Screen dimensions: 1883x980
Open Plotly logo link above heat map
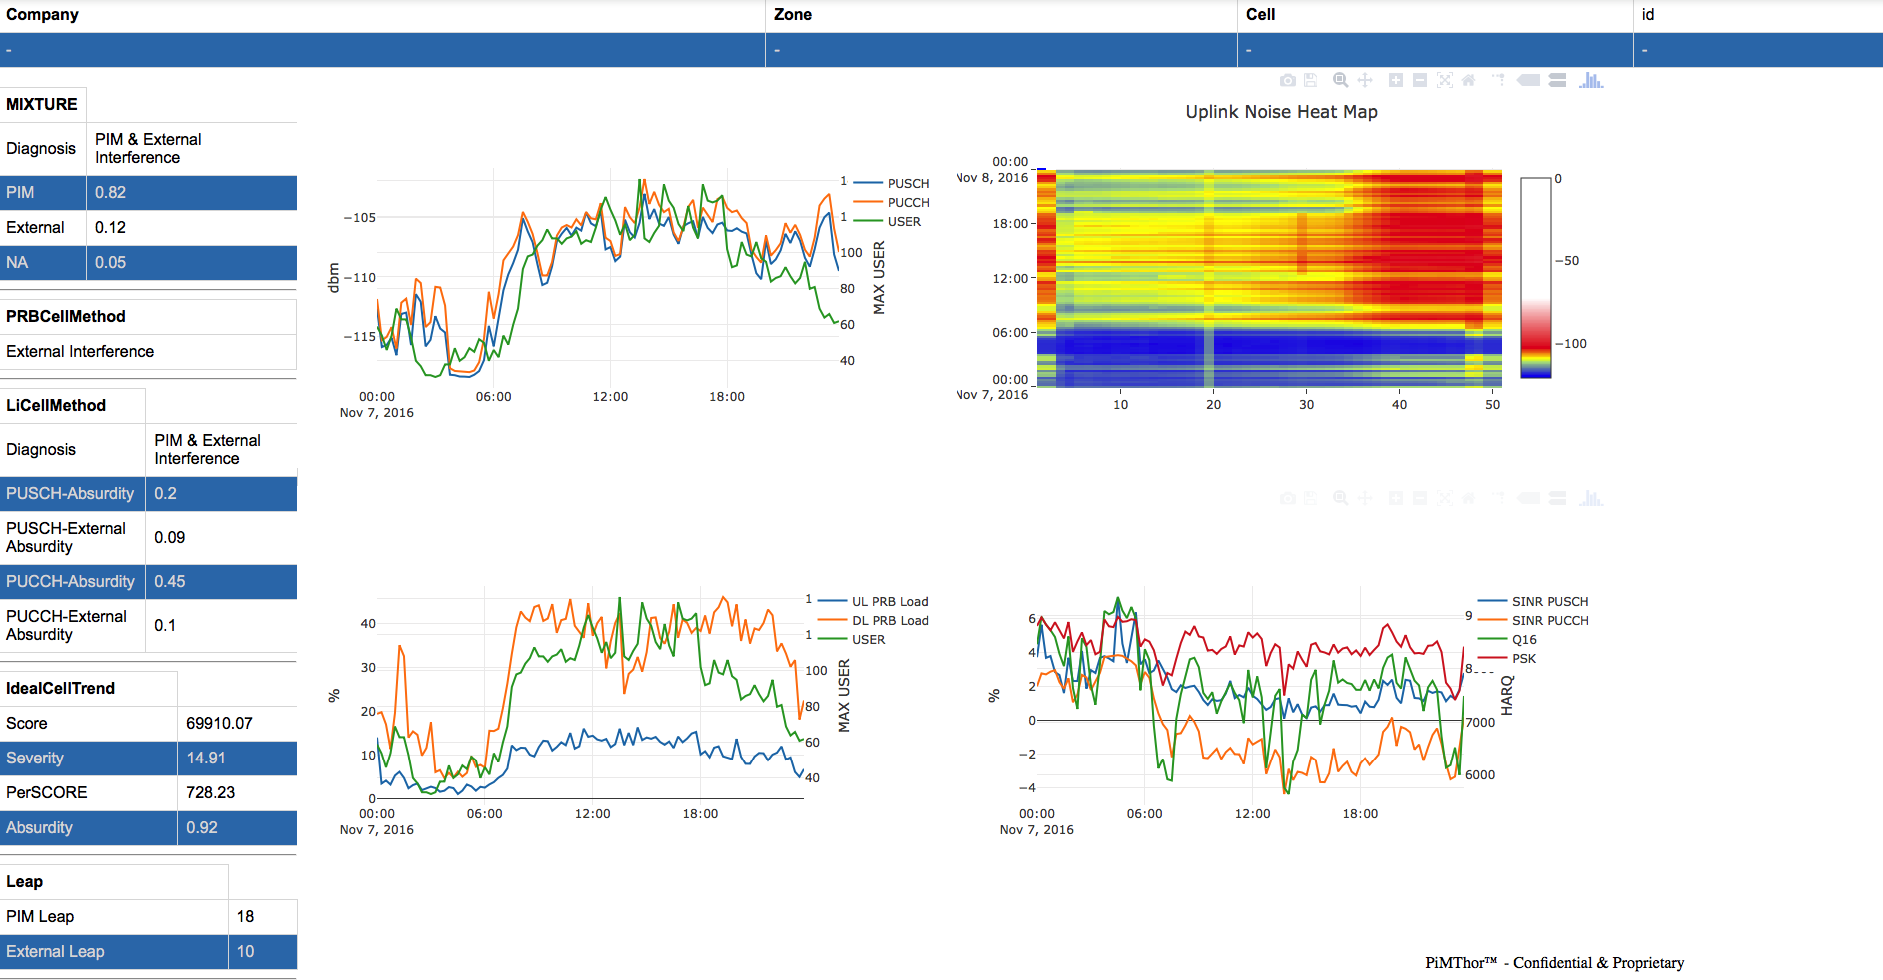click(x=1591, y=80)
